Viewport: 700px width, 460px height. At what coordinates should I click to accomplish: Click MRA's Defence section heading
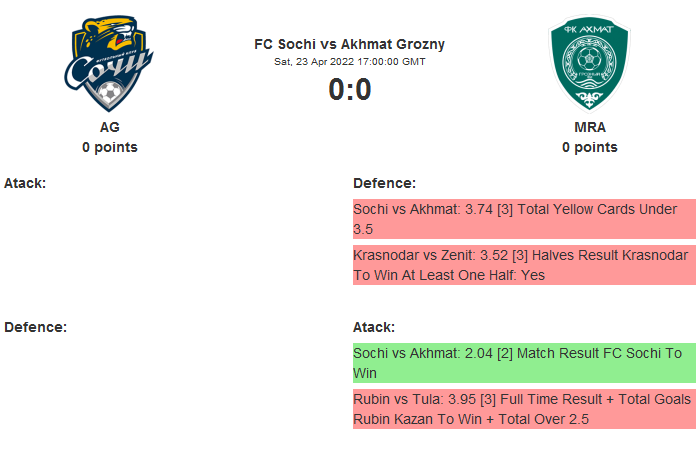tap(384, 183)
